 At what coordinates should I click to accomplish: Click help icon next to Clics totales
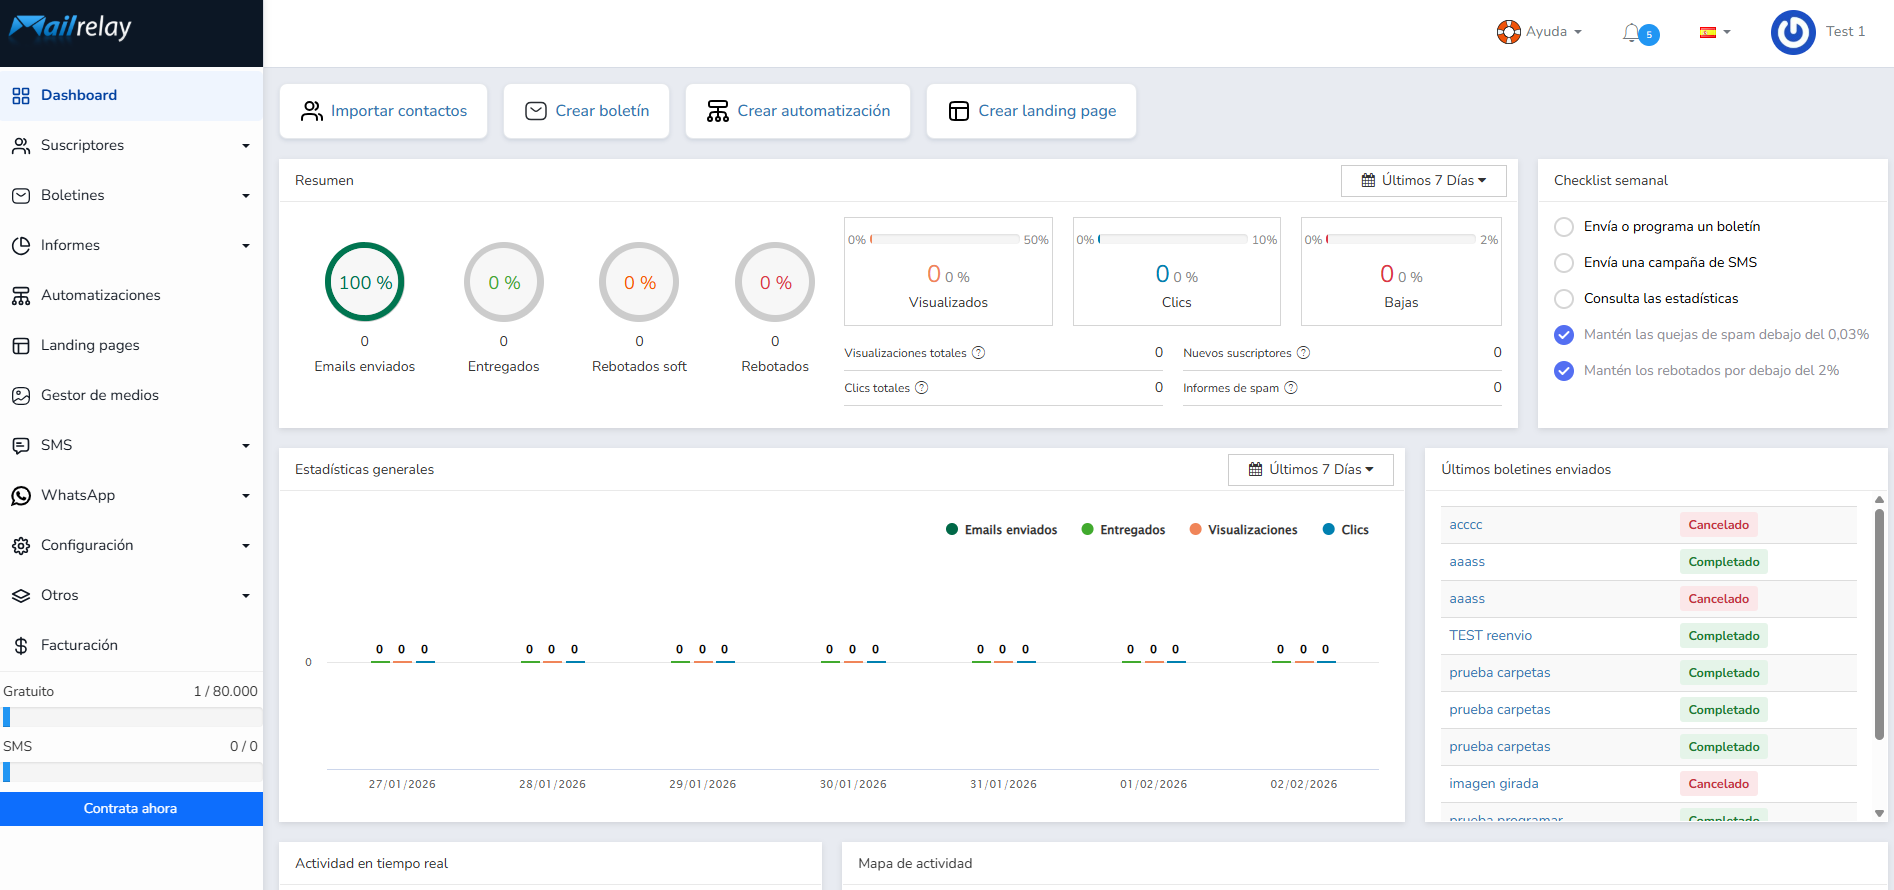(x=922, y=388)
